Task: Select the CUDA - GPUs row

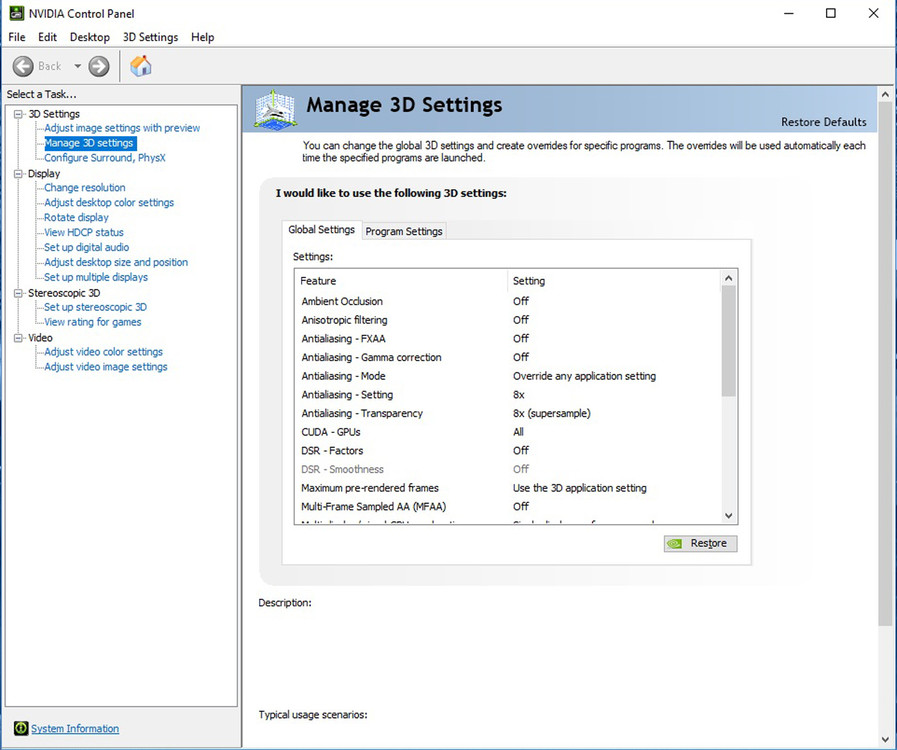Action: (507, 432)
